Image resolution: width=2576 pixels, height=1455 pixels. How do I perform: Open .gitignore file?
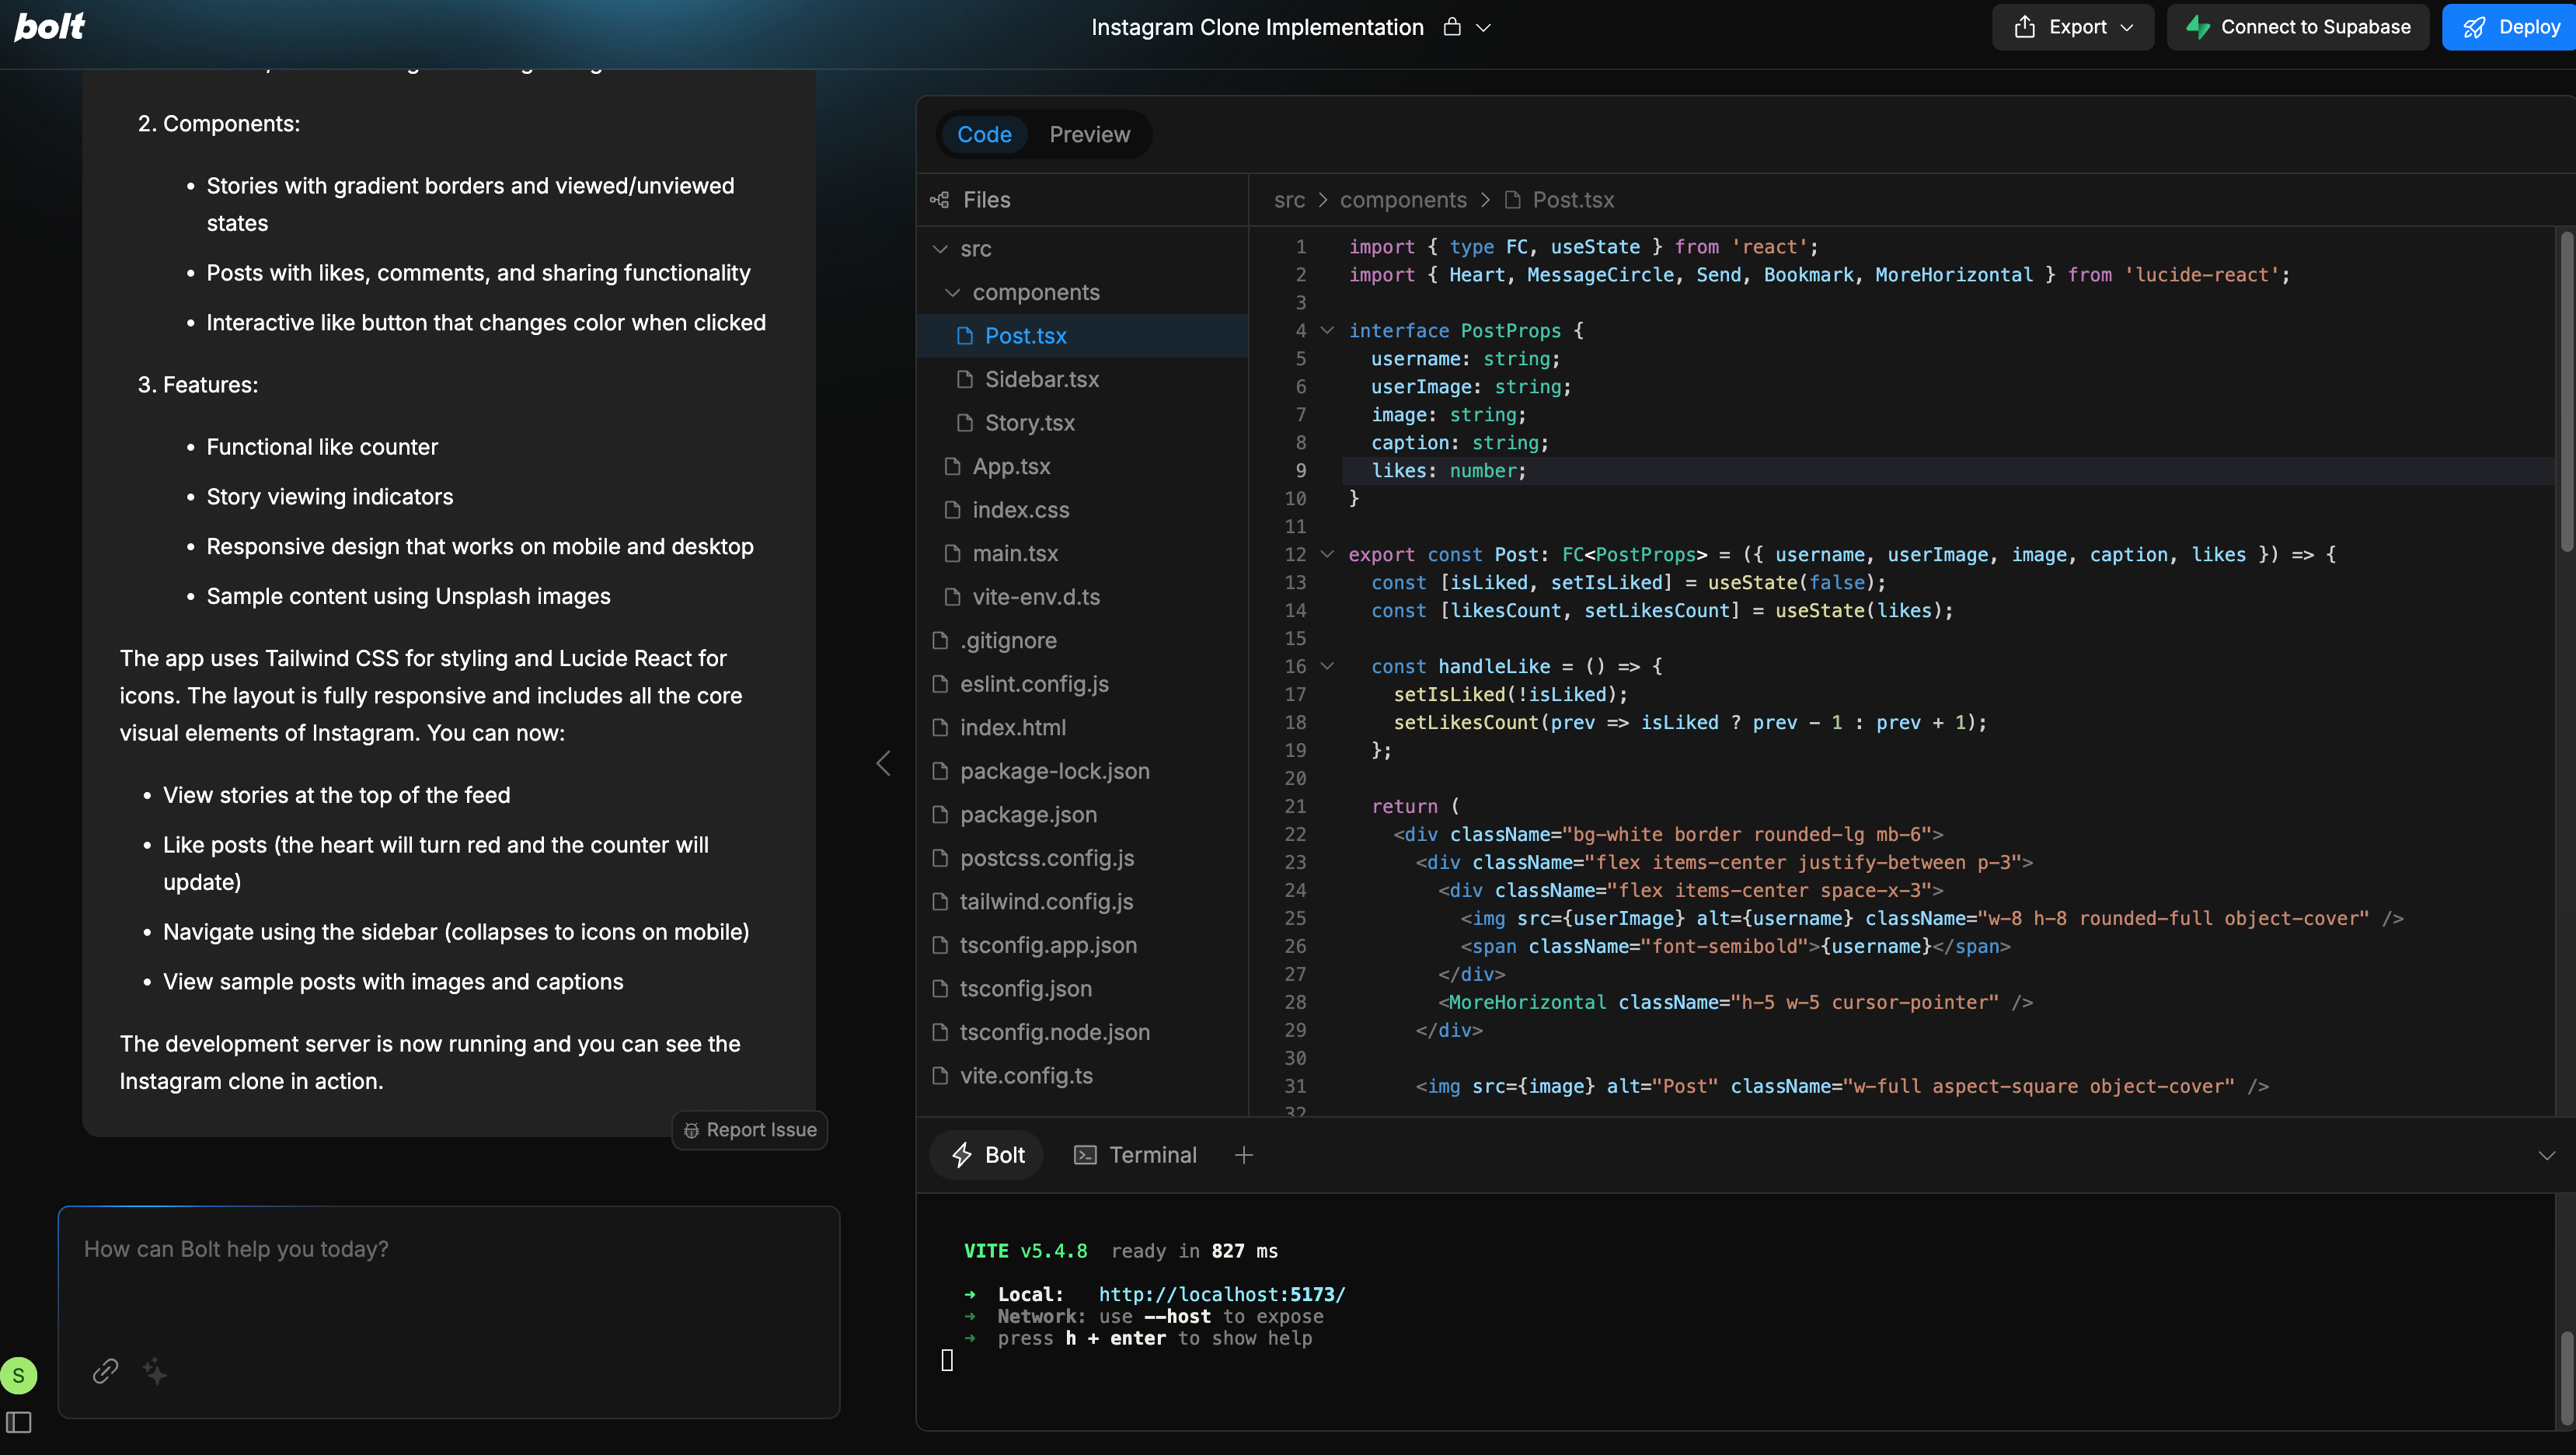(1082, 640)
